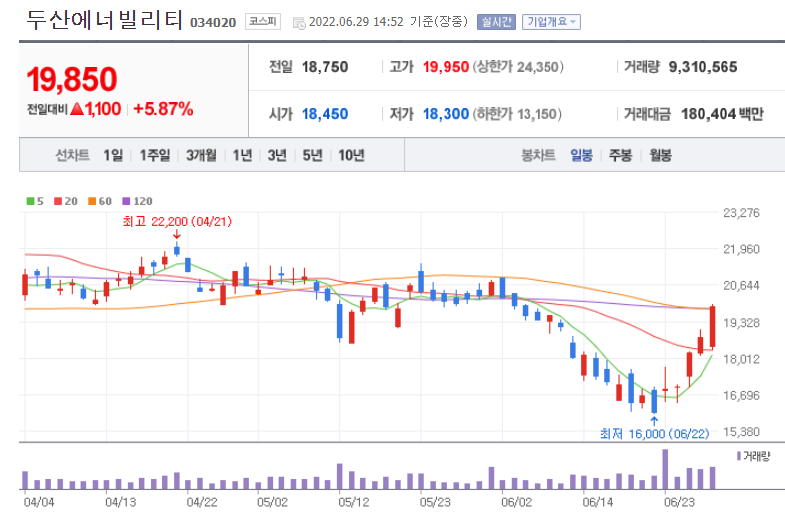The height and width of the screenshot is (531, 785).
Task: Click the 봉차트 label
Action: (x=538, y=155)
